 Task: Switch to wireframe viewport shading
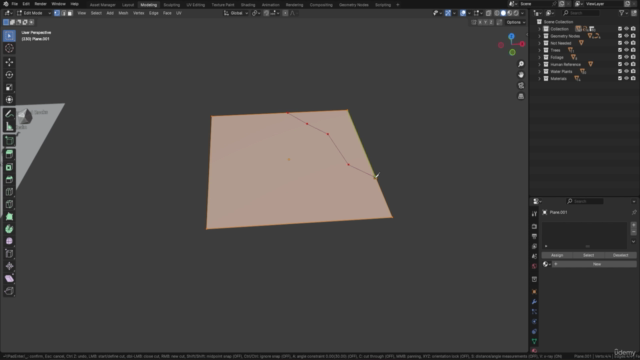tap(497, 13)
